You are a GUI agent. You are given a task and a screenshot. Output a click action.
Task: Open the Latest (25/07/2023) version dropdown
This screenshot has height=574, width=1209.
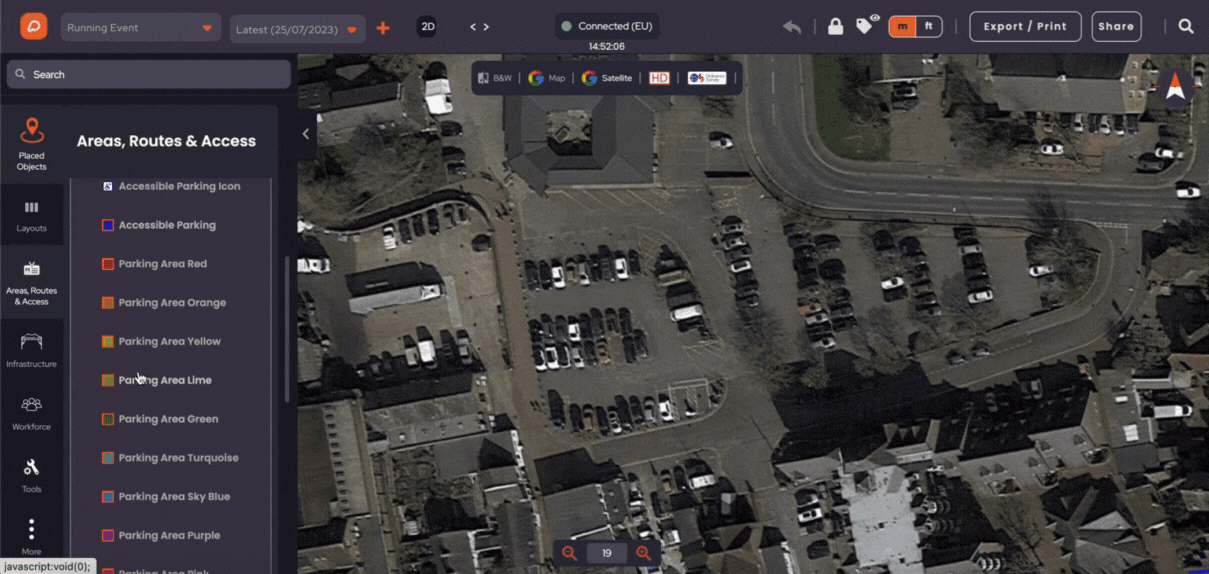pyautogui.click(x=297, y=29)
